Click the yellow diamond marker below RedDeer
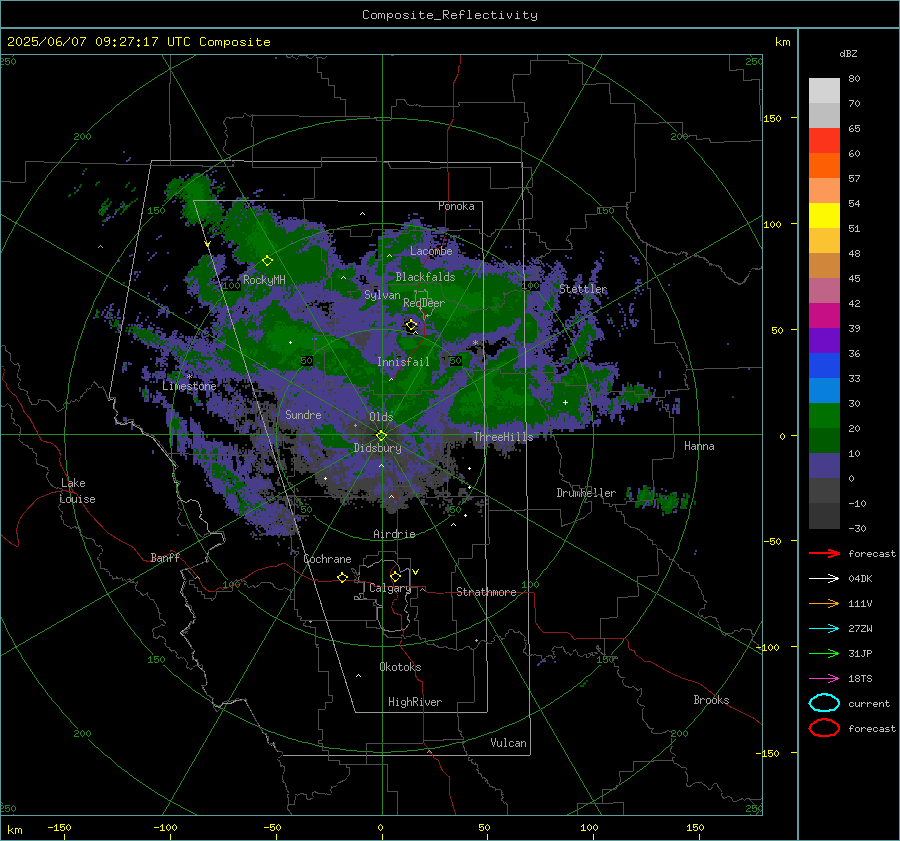Viewport: 900px width, 841px height. click(x=411, y=325)
